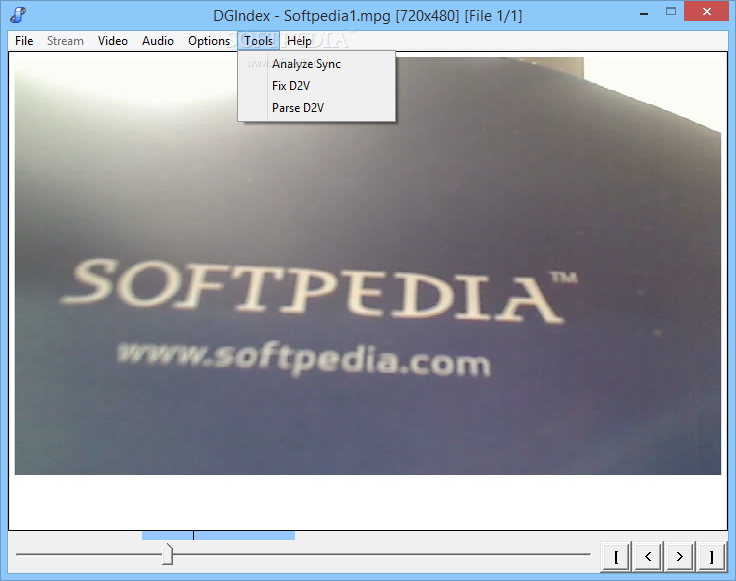Image resolution: width=736 pixels, height=581 pixels.
Task: Click the step backward '<' button
Action: coord(648,557)
